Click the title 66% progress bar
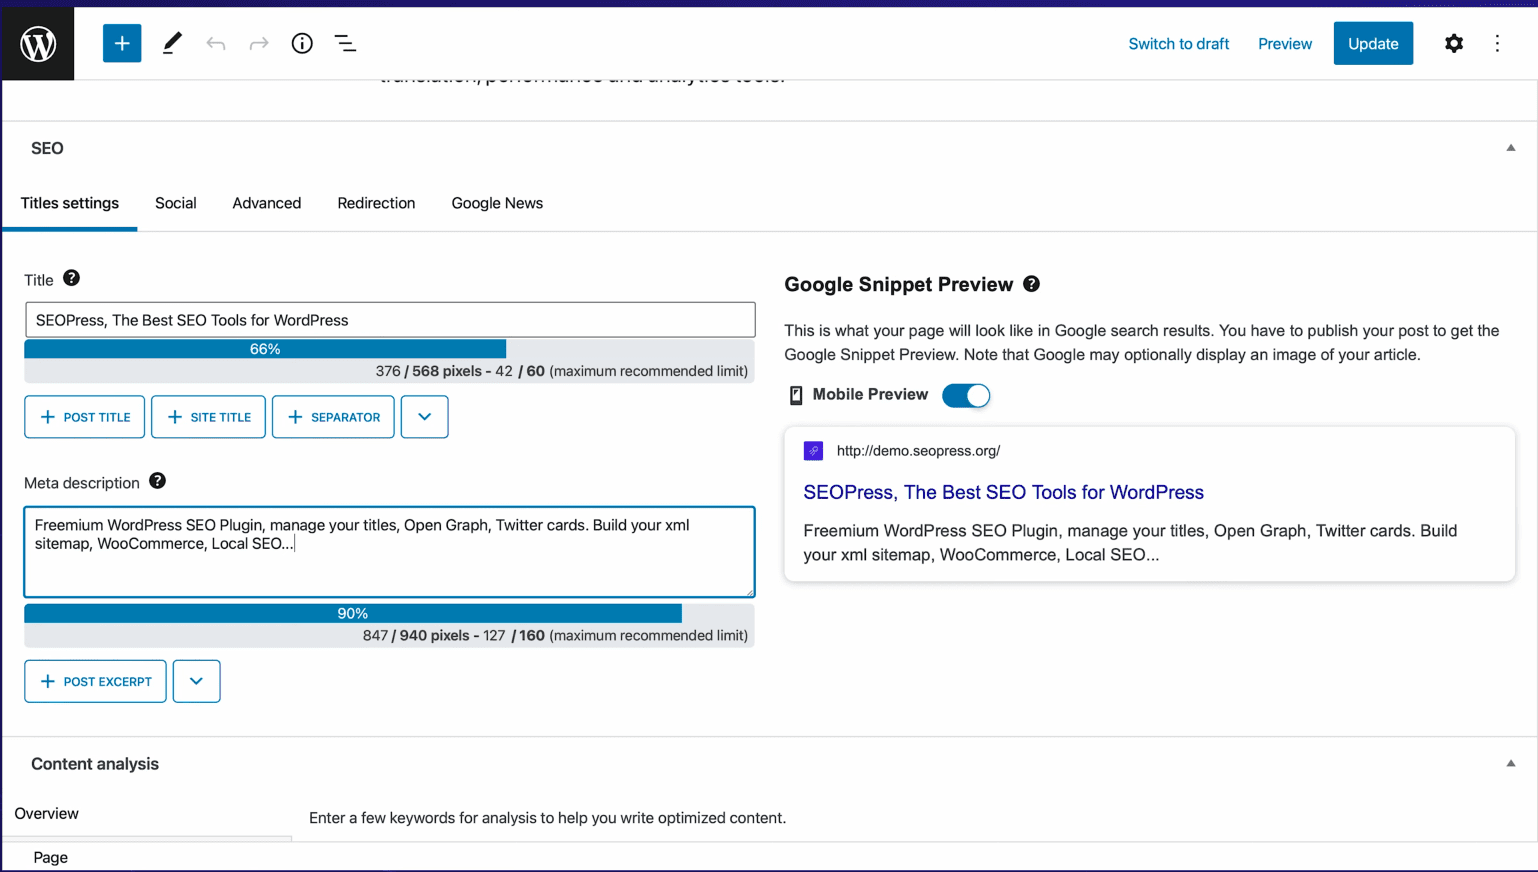This screenshot has height=872, width=1538. [x=265, y=349]
